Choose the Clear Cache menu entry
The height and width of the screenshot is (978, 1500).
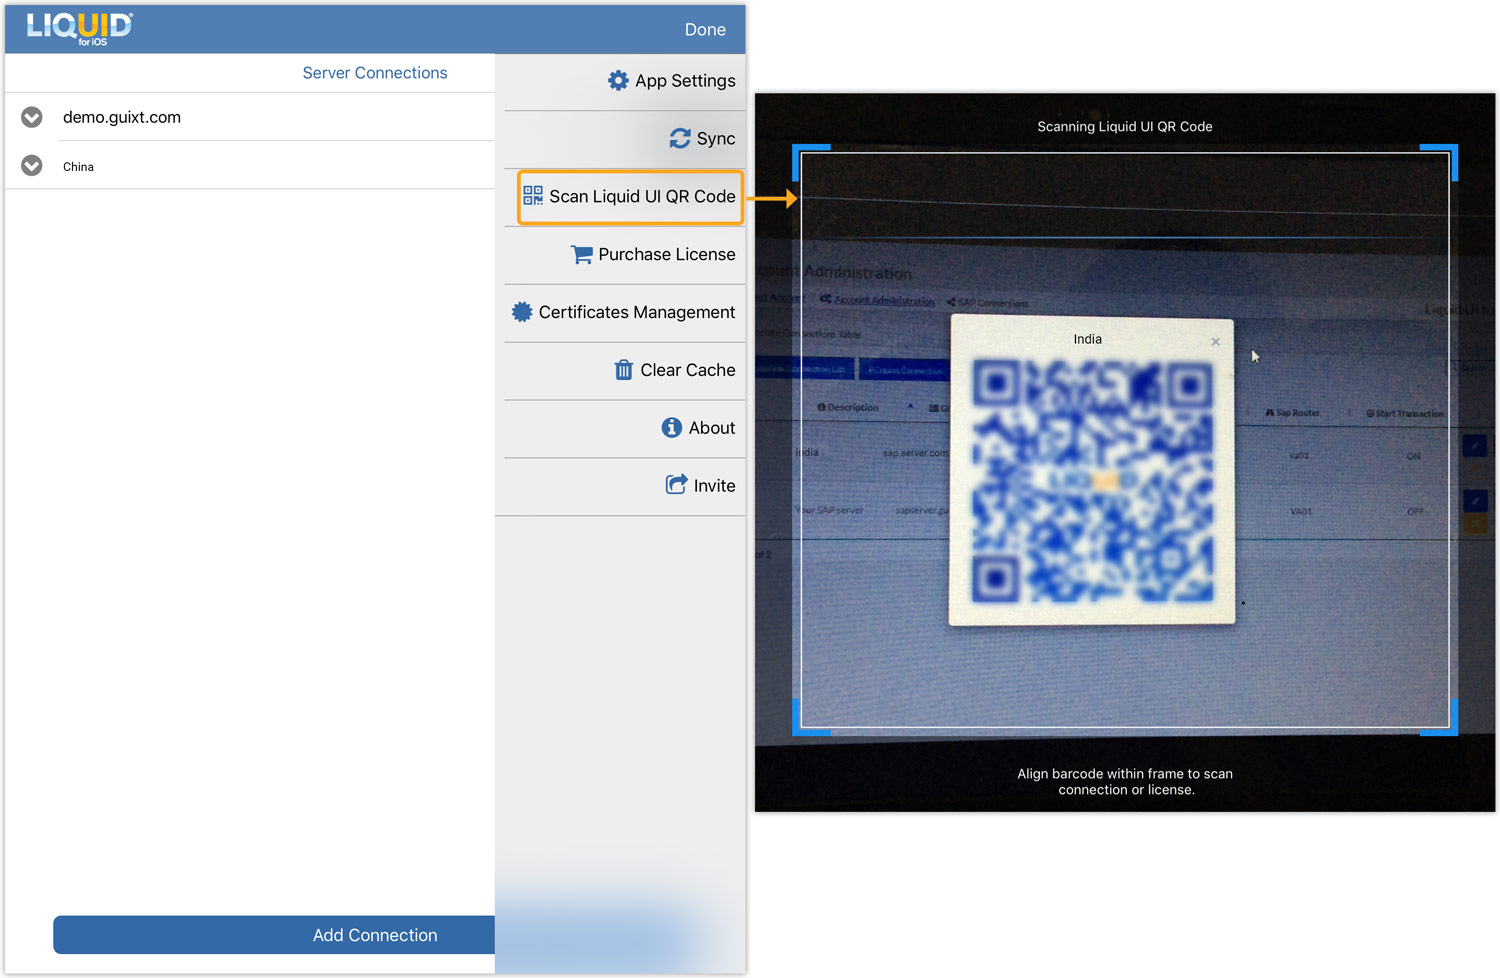[x=687, y=370]
